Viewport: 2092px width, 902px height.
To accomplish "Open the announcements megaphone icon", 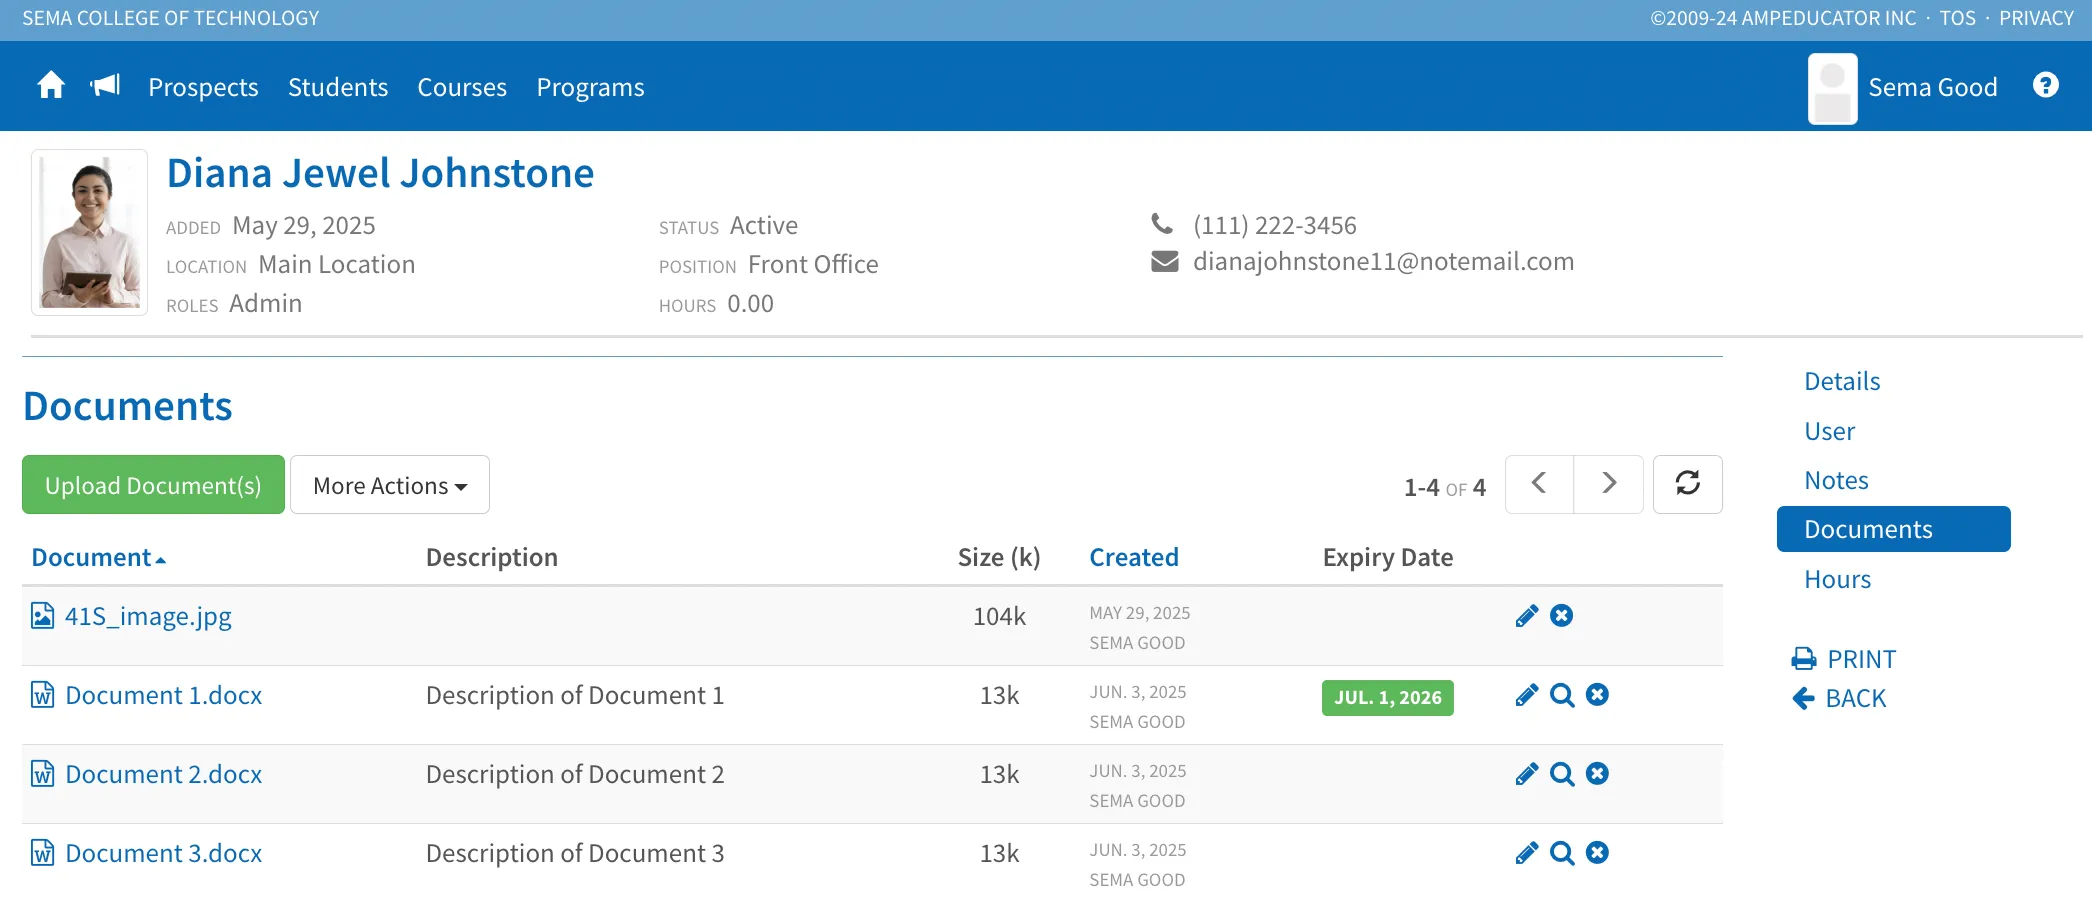I will pyautogui.click(x=105, y=86).
